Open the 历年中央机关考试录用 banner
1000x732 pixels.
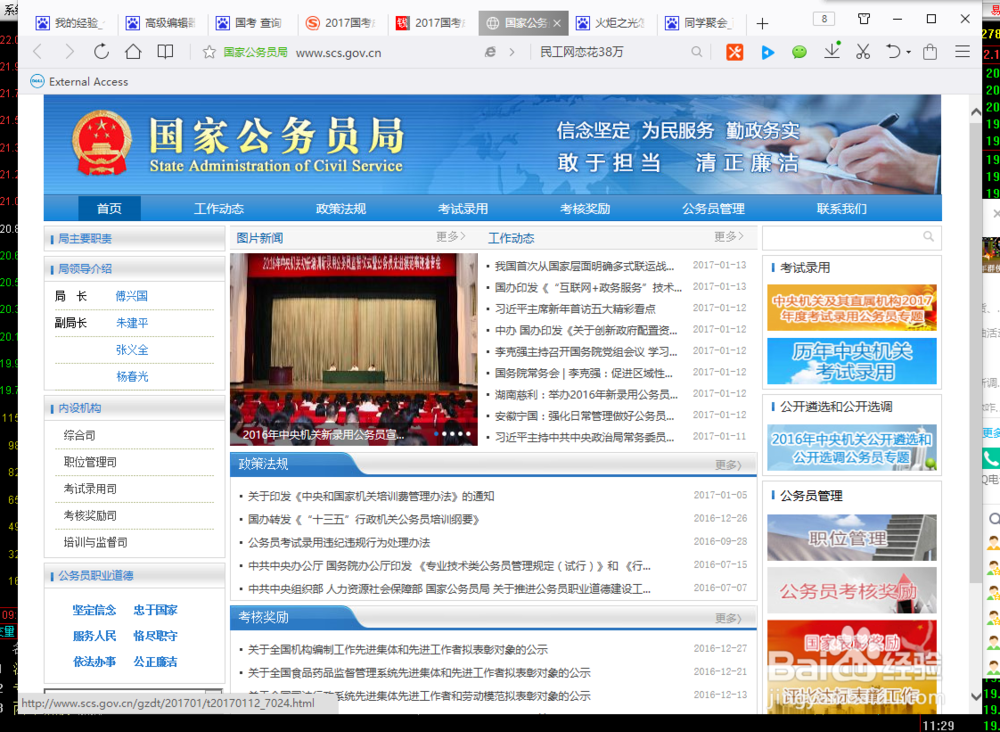tap(851, 361)
